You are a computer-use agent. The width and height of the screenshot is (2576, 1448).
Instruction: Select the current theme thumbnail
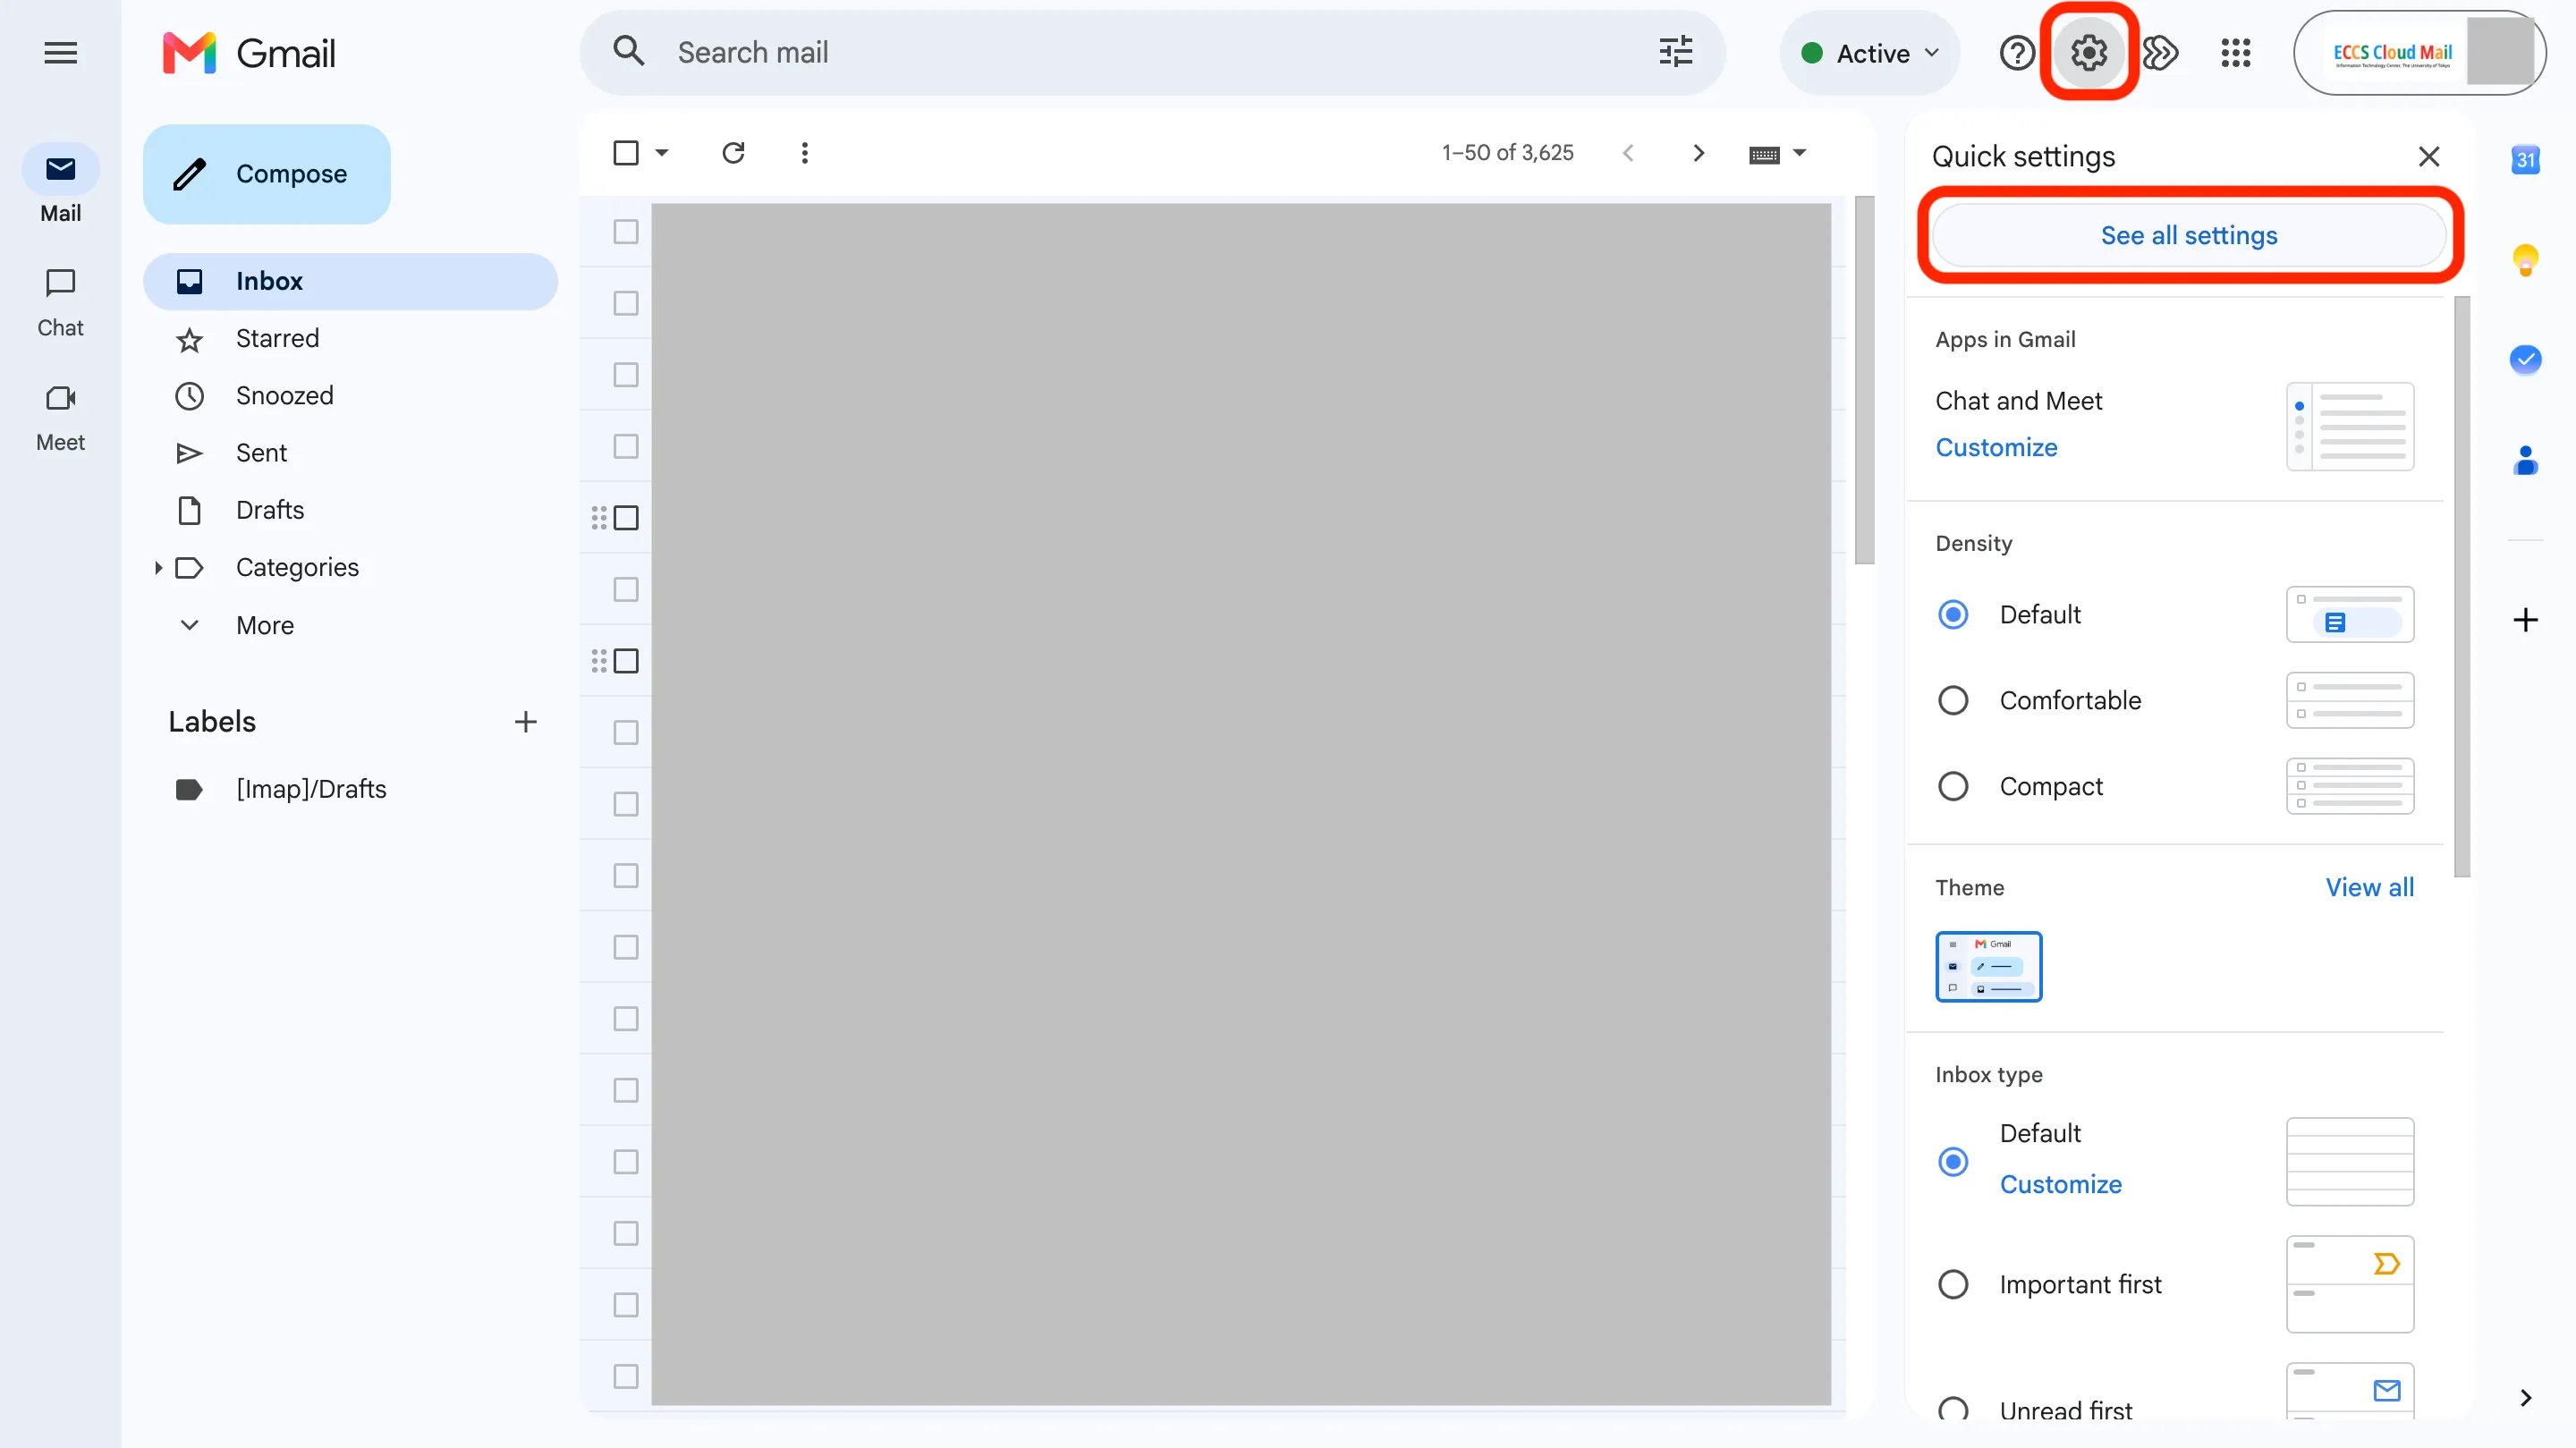coord(1988,966)
